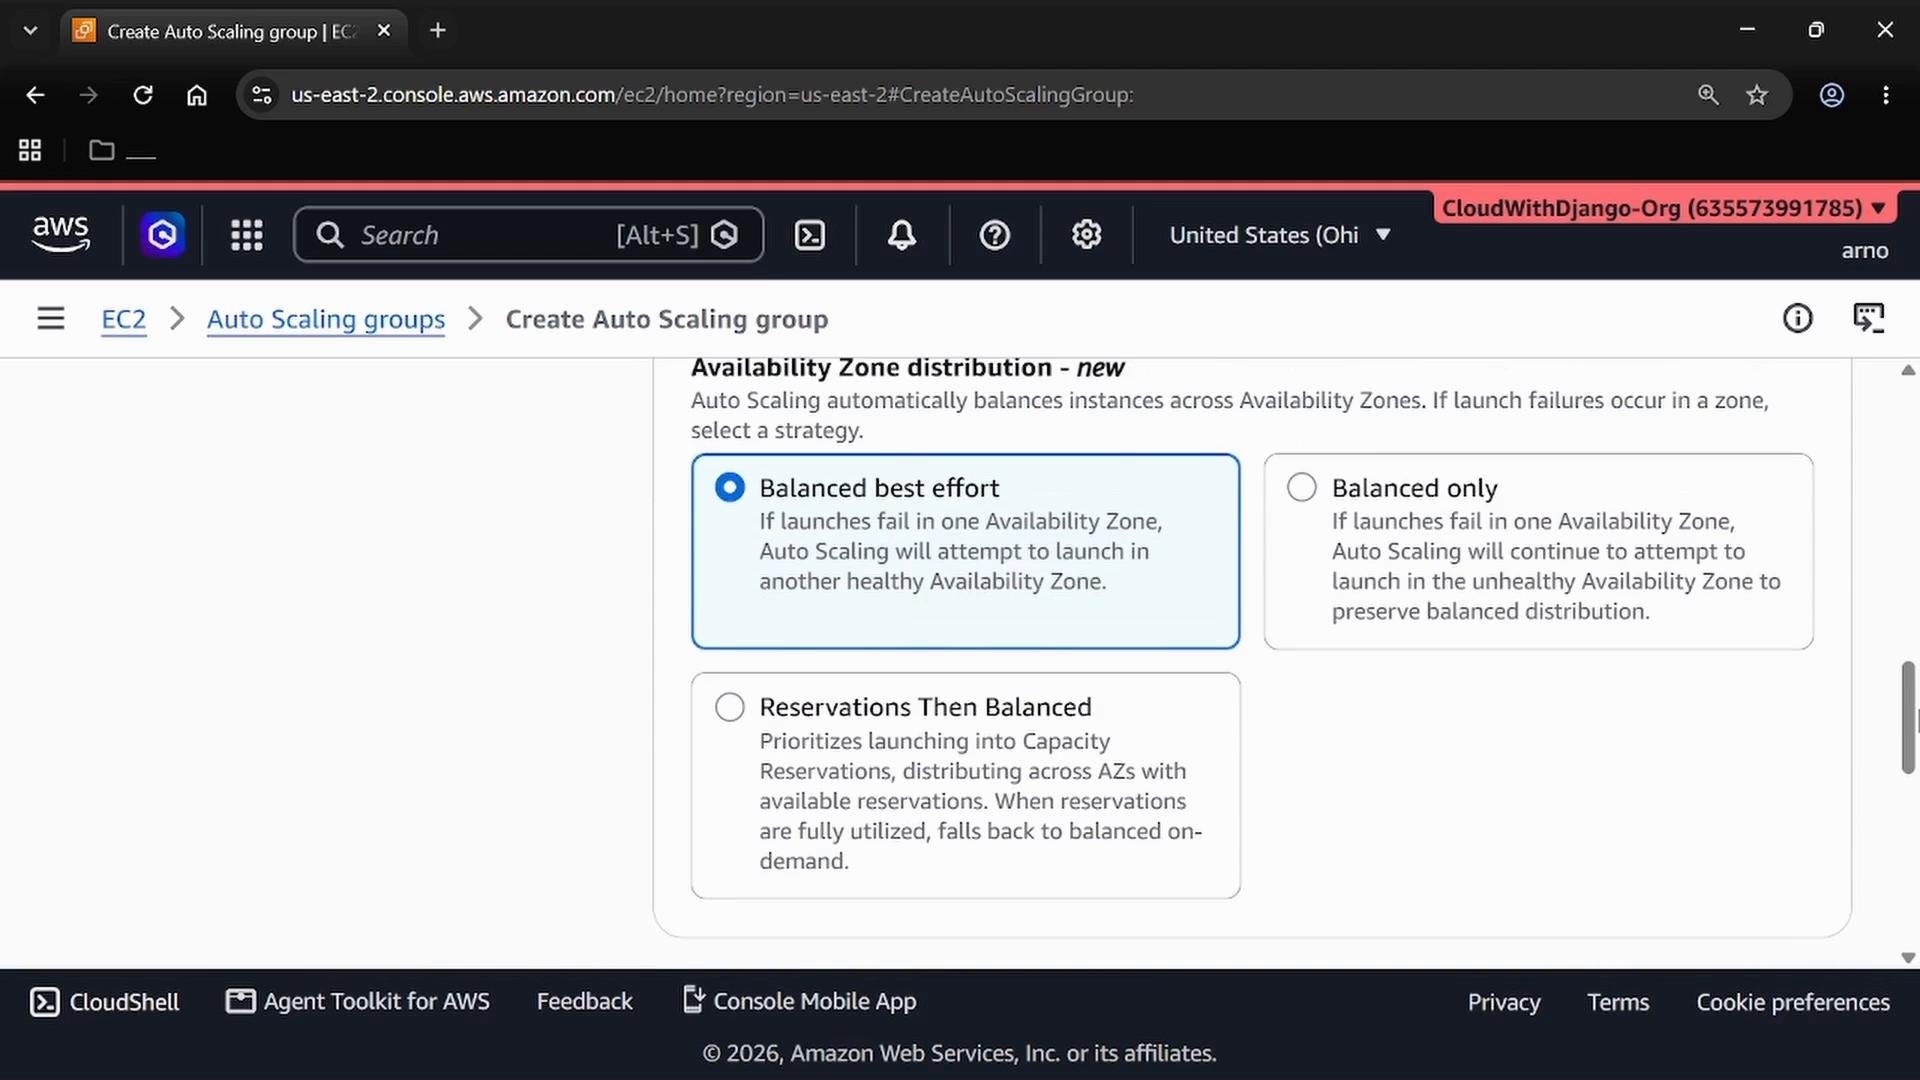
Task: Open CloudShell from the footer
Action: pyautogui.click(x=105, y=1002)
